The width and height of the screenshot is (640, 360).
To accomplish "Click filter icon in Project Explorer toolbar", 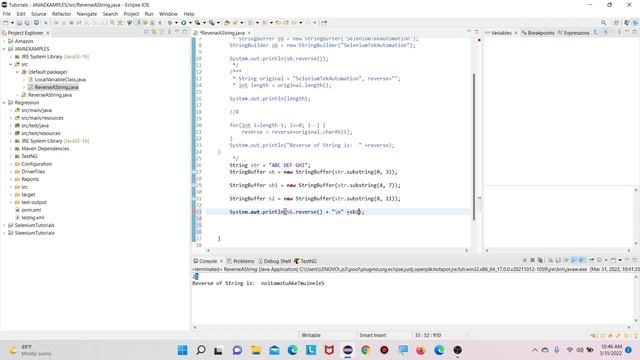I will [x=161, y=32].
